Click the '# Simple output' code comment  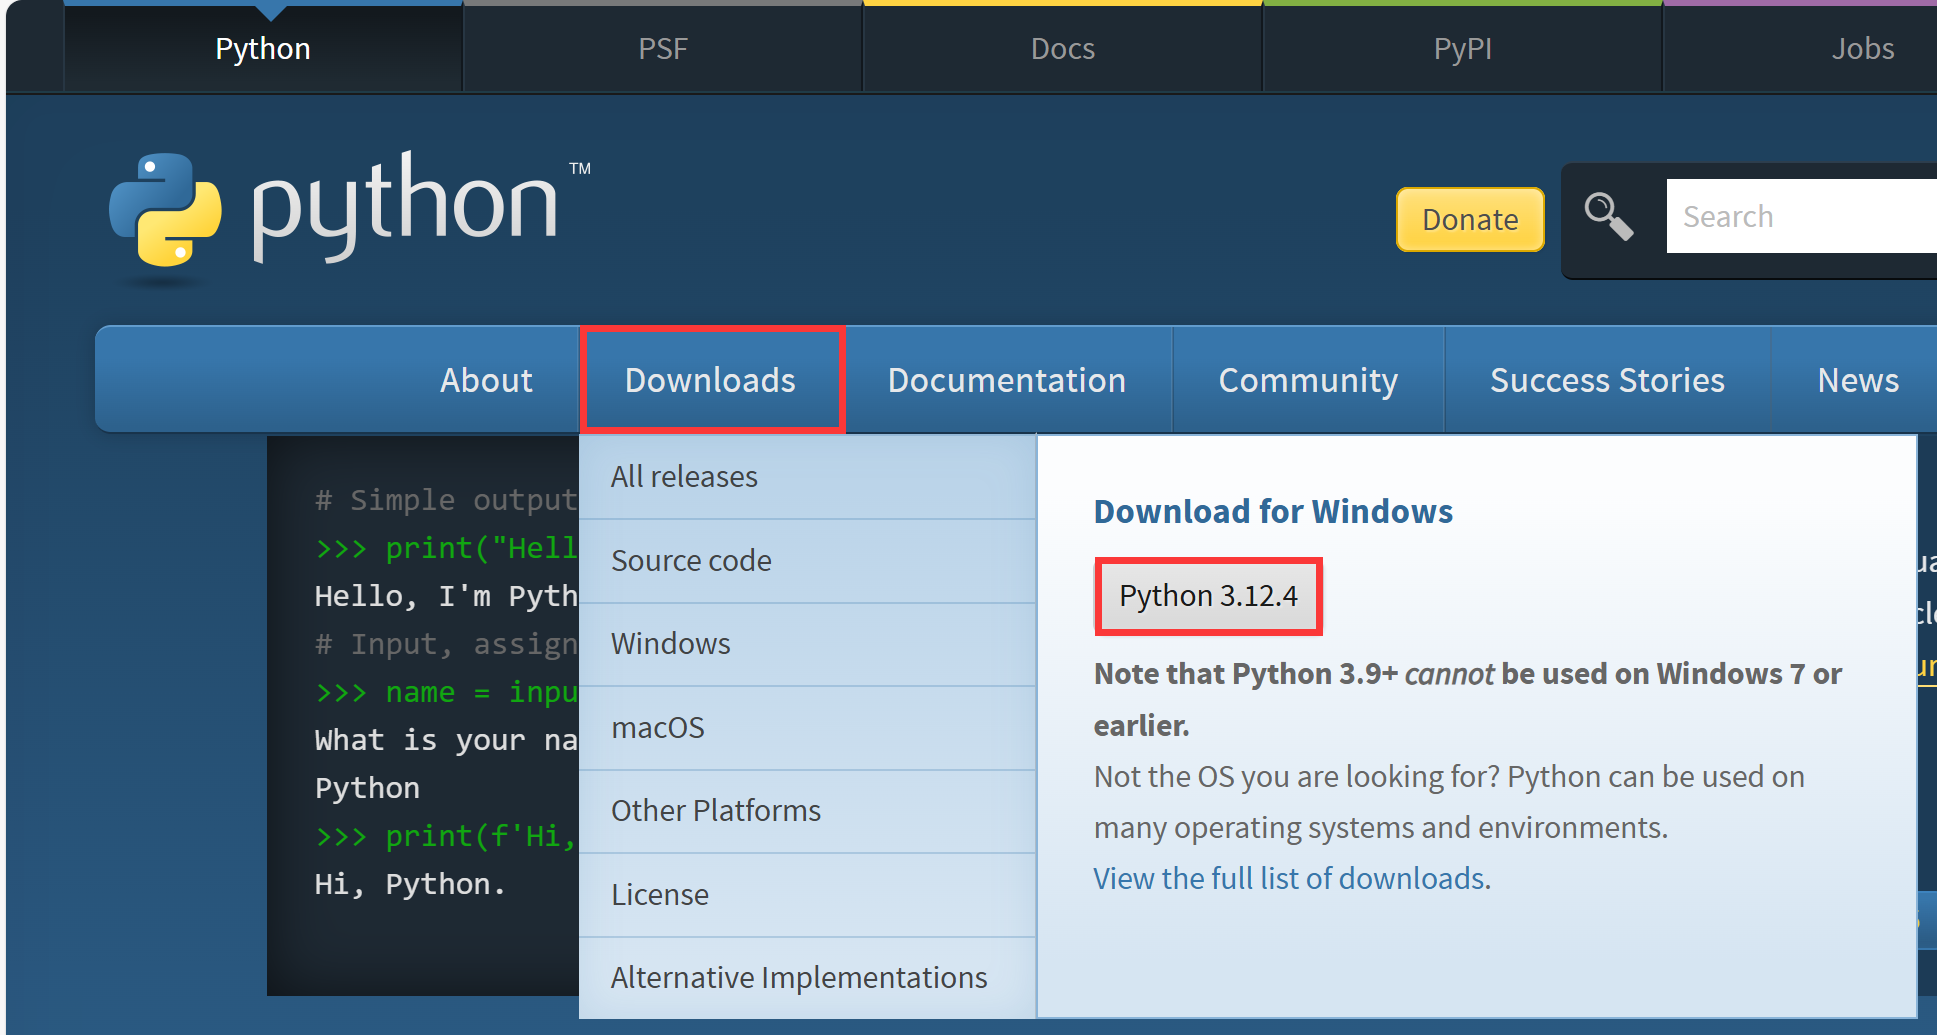click(x=446, y=500)
